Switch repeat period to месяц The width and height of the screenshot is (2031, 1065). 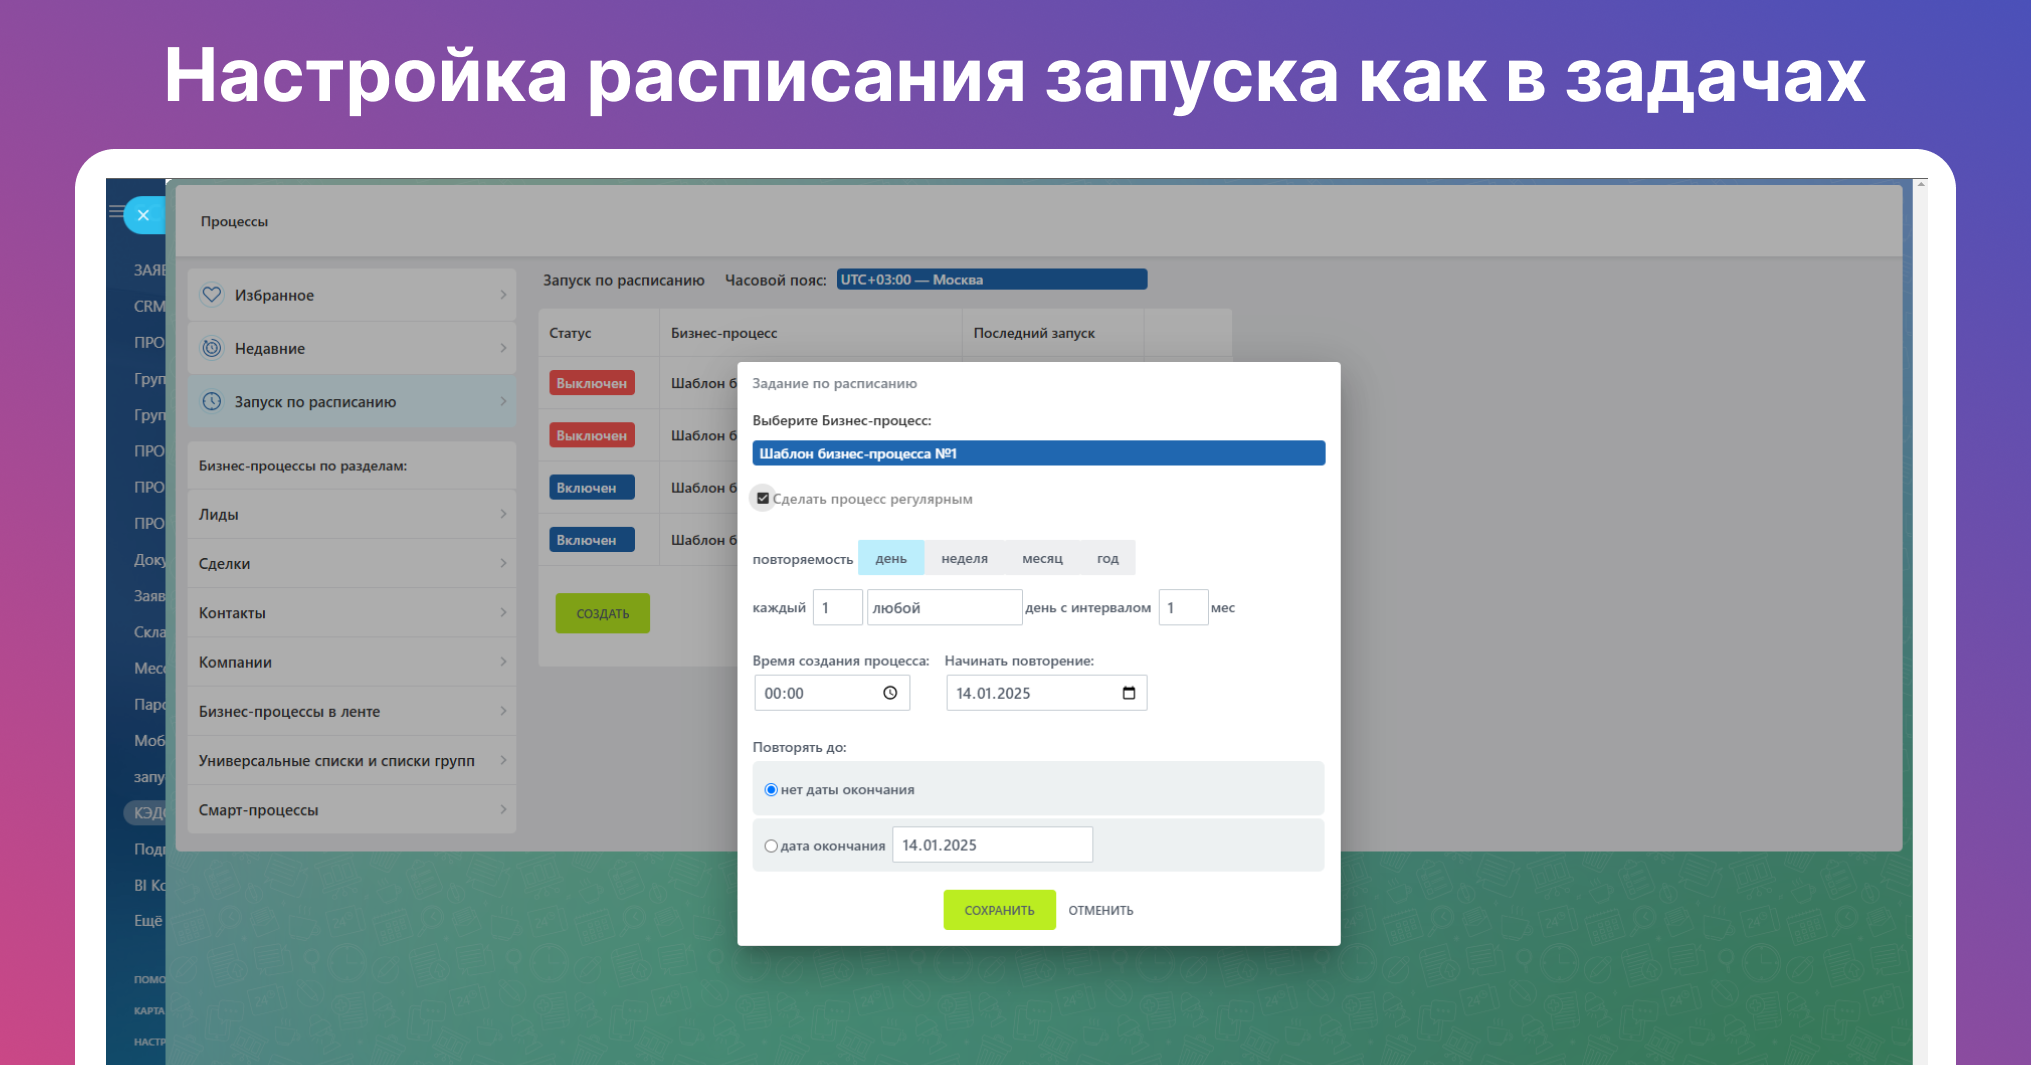[x=1042, y=558]
